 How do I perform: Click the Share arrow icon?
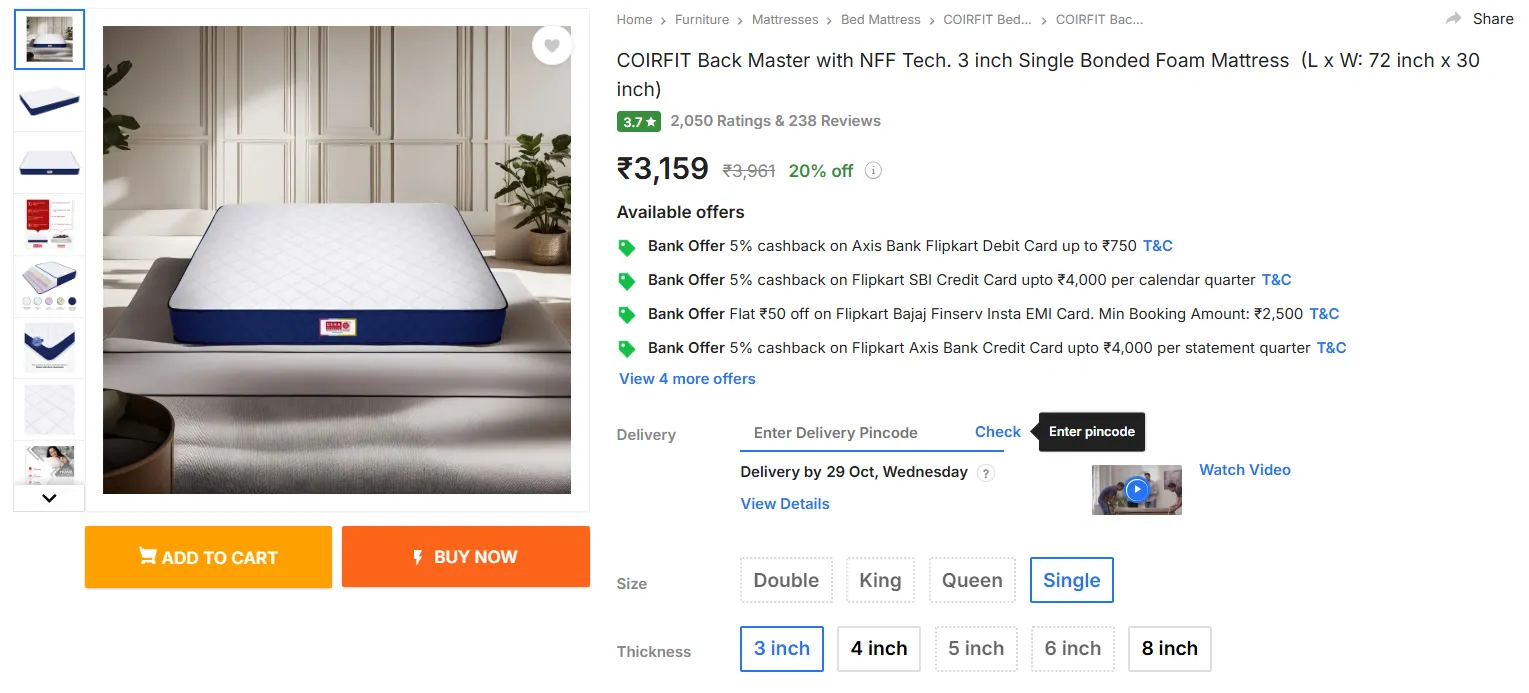1454,19
